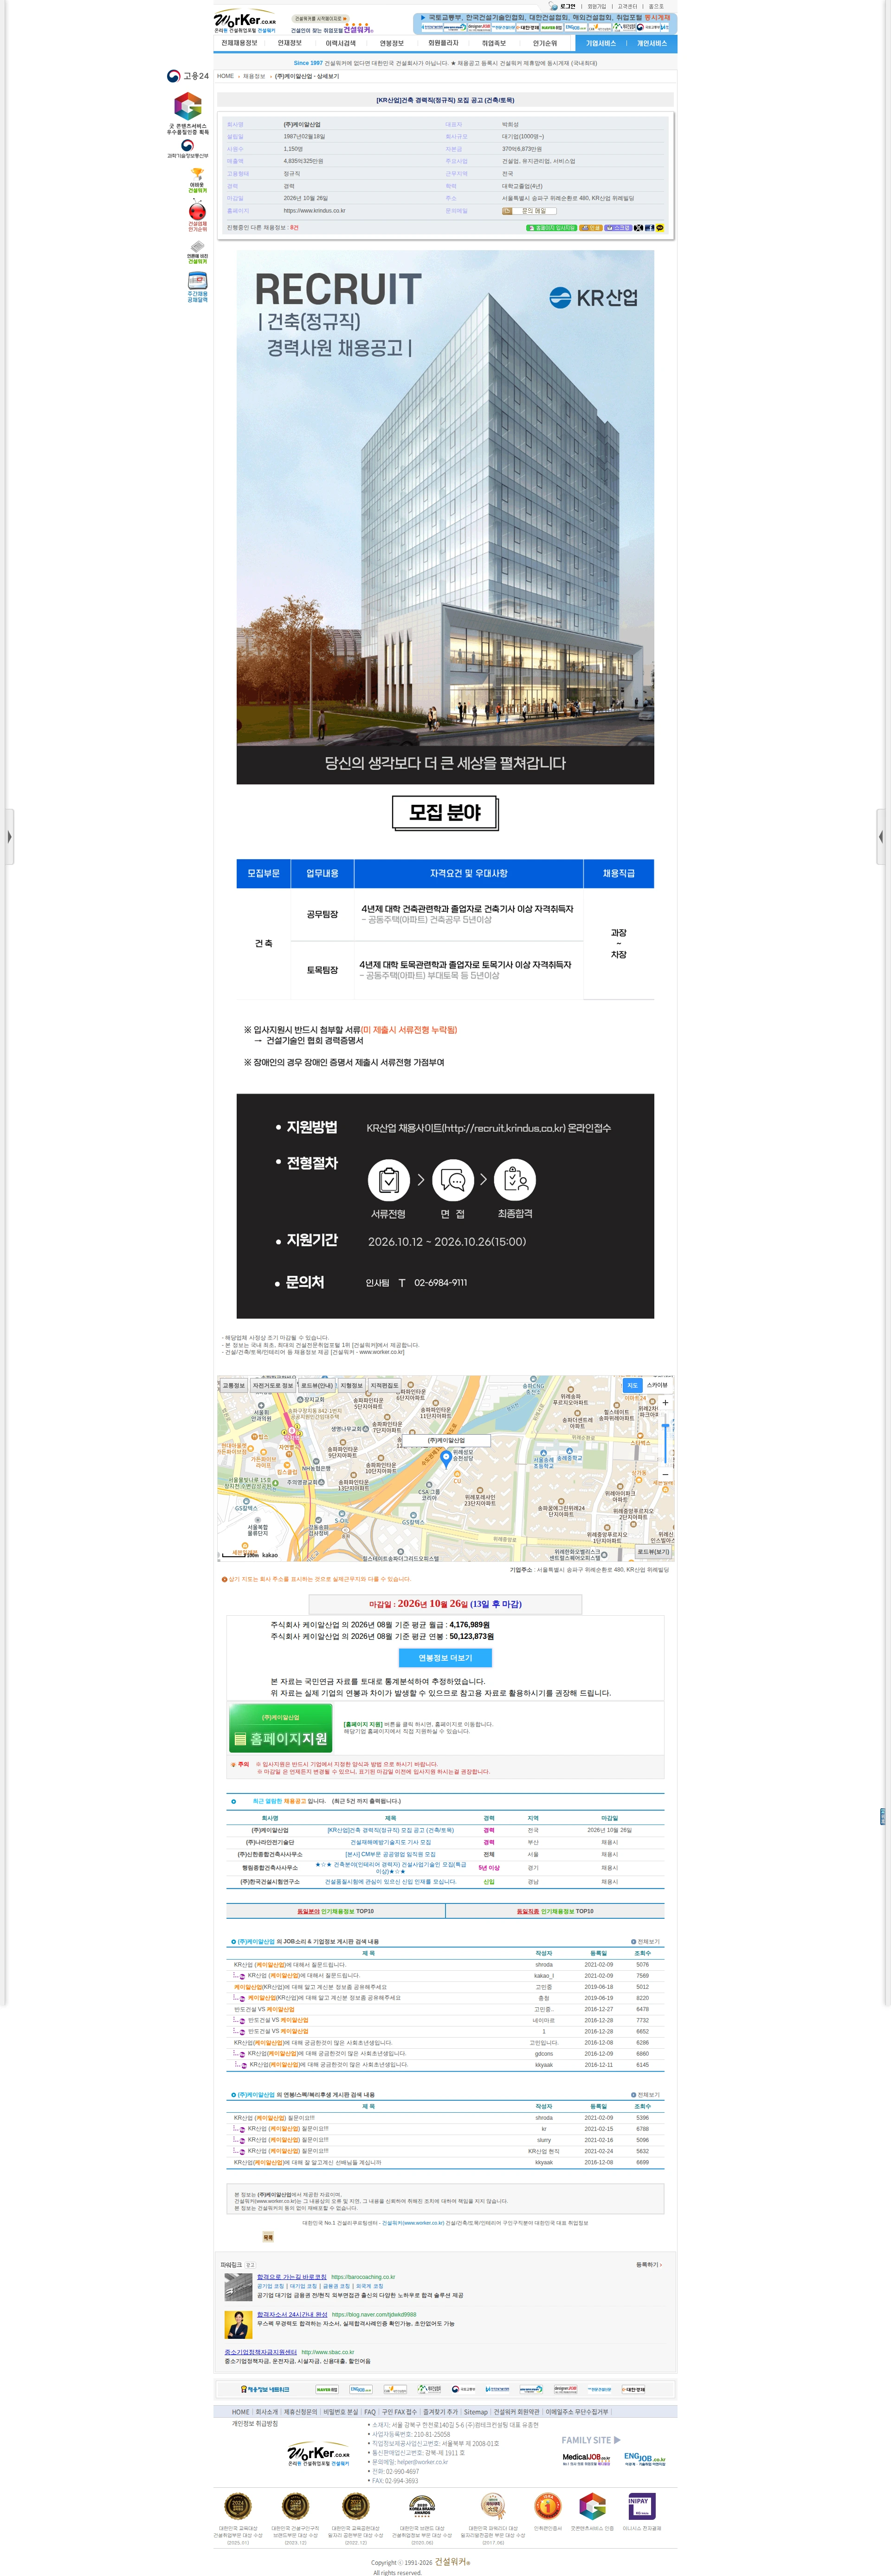Switch to the 기업서비스 tab
Image resolution: width=891 pixels, height=2576 pixels.
(600, 43)
